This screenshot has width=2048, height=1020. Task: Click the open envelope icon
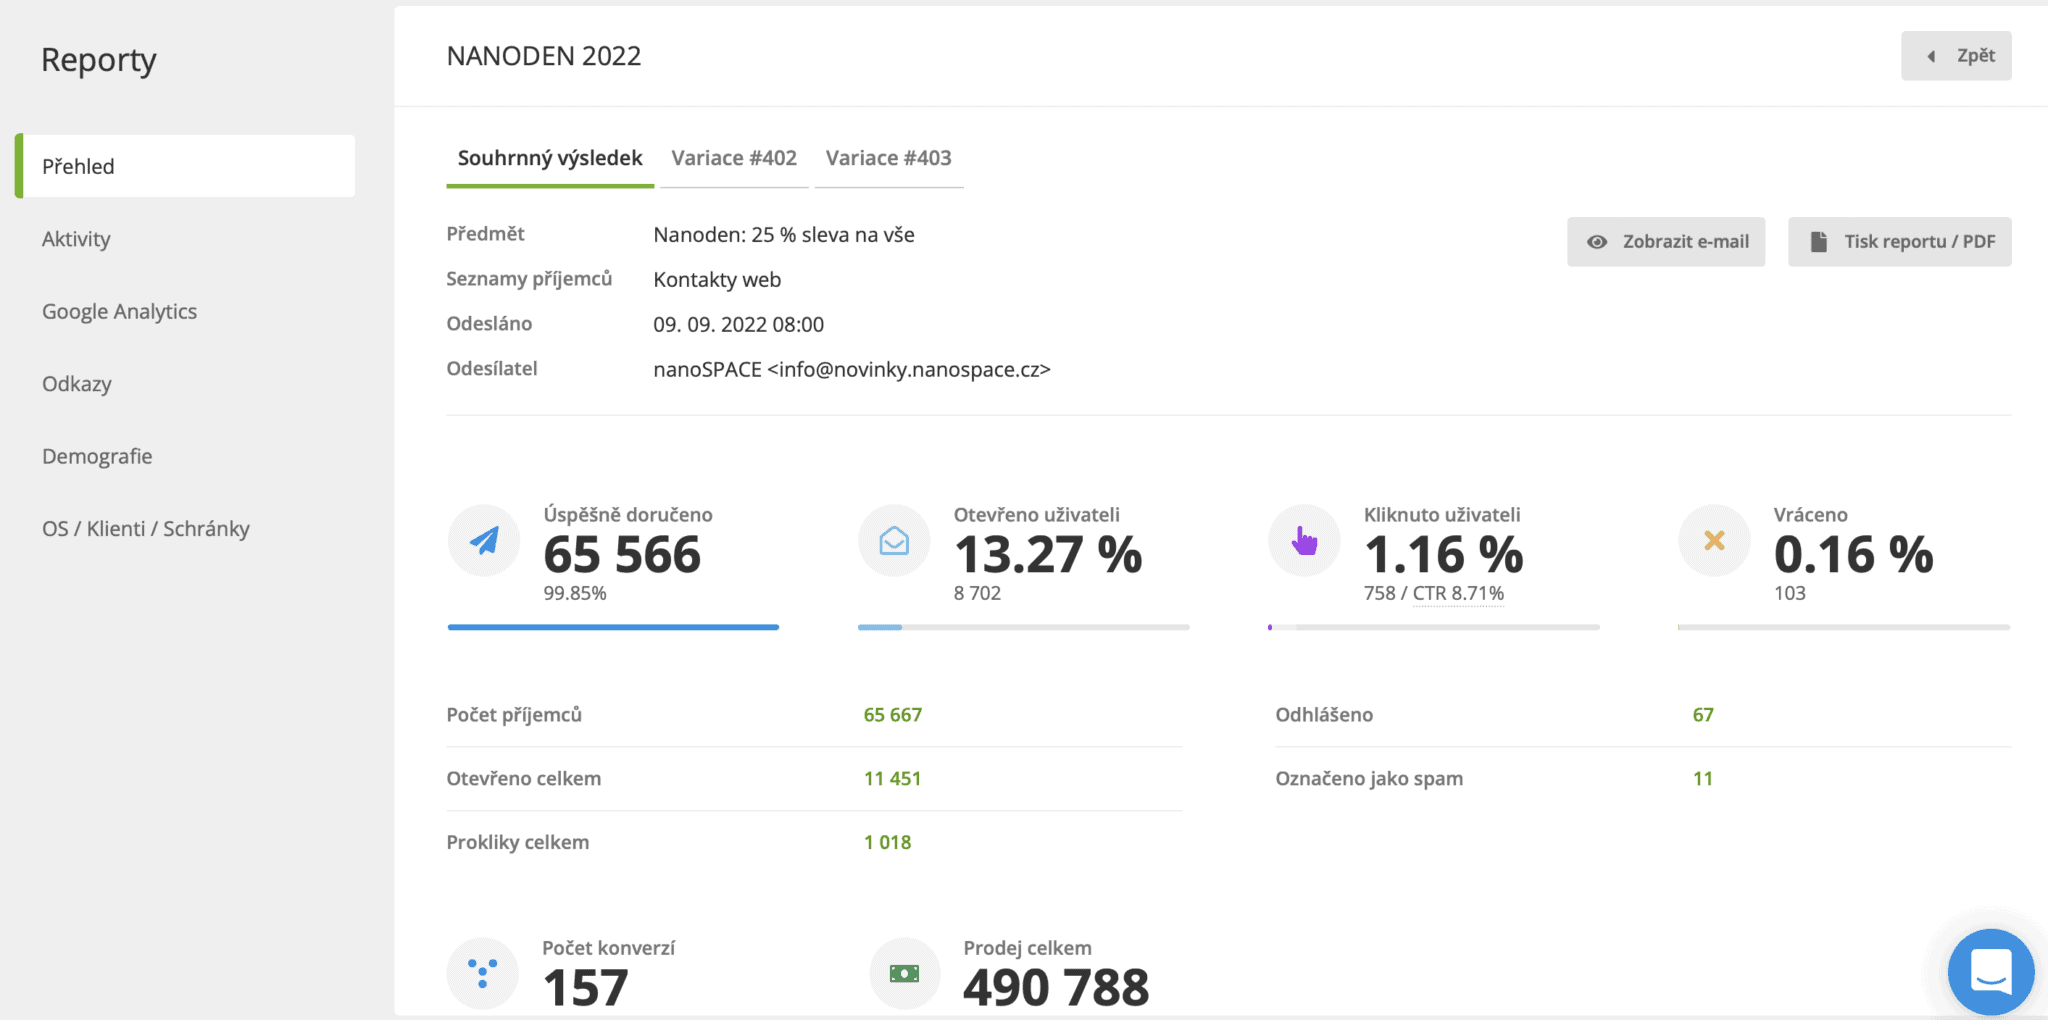[x=894, y=541]
